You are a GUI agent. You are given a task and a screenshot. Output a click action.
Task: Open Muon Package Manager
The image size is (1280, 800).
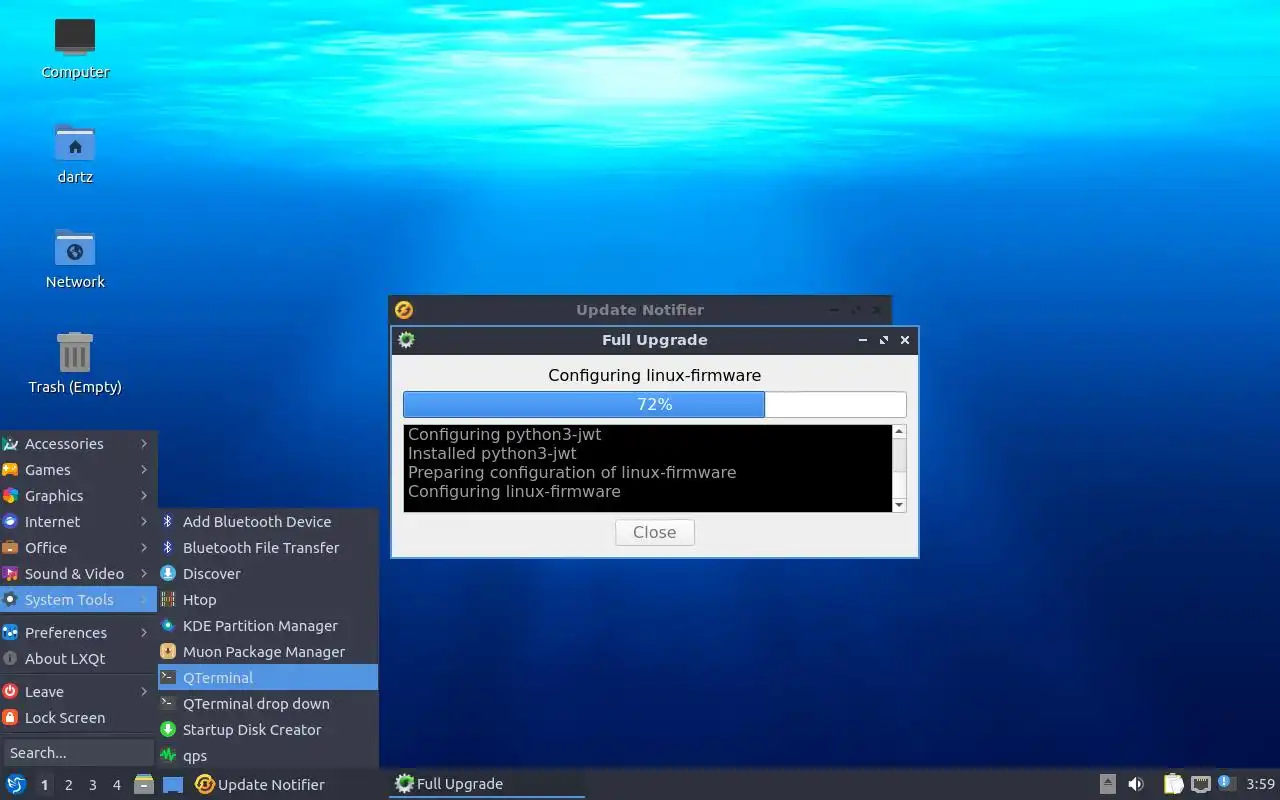tap(268, 651)
